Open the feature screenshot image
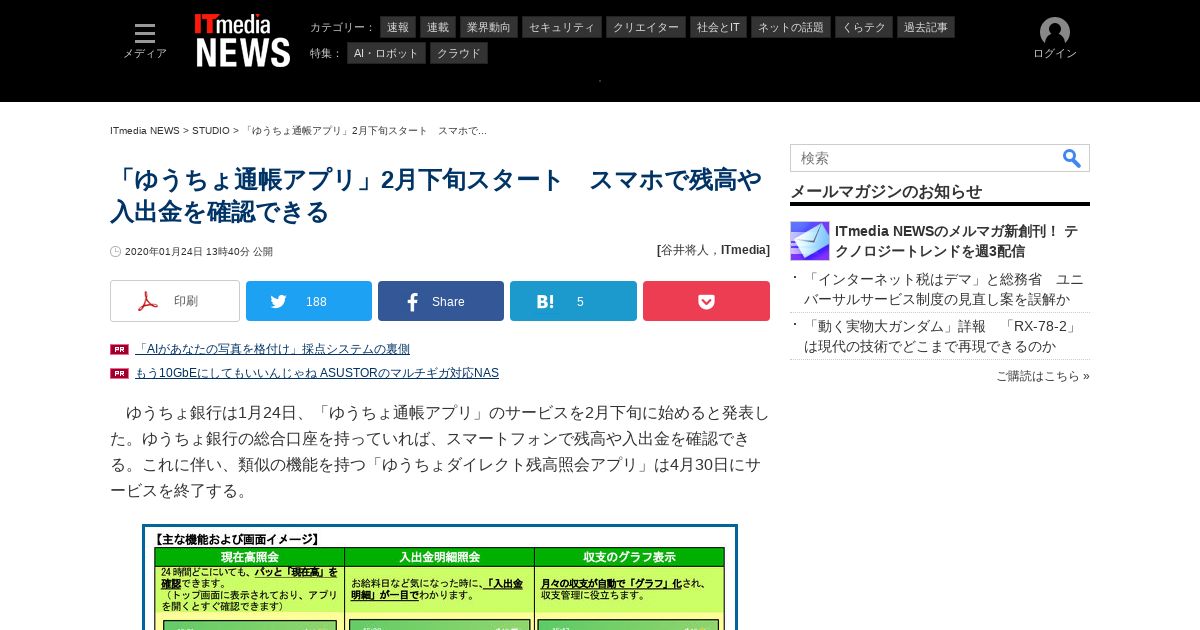The height and width of the screenshot is (630, 1200). (x=440, y=577)
